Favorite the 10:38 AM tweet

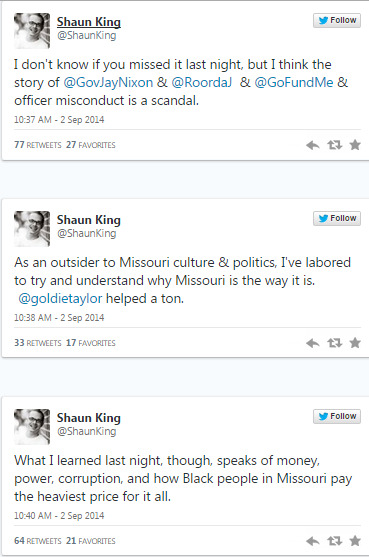tap(355, 342)
